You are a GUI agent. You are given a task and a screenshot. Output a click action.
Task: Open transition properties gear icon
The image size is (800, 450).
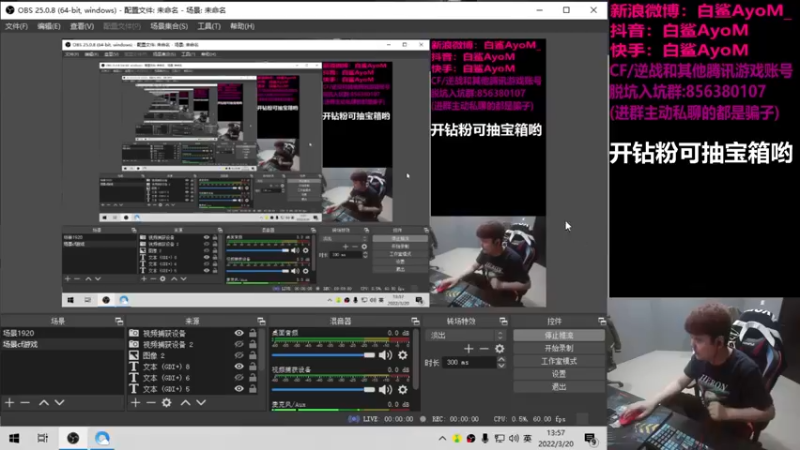[500, 349]
